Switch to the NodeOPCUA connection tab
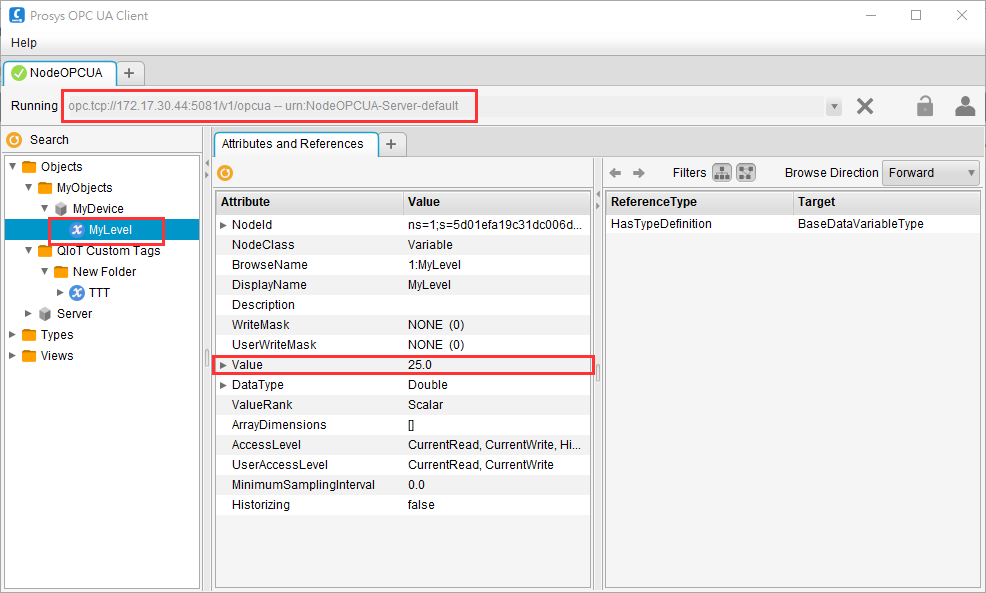Image resolution: width=986 pixels, height=593 pixels. pos(60,73)
